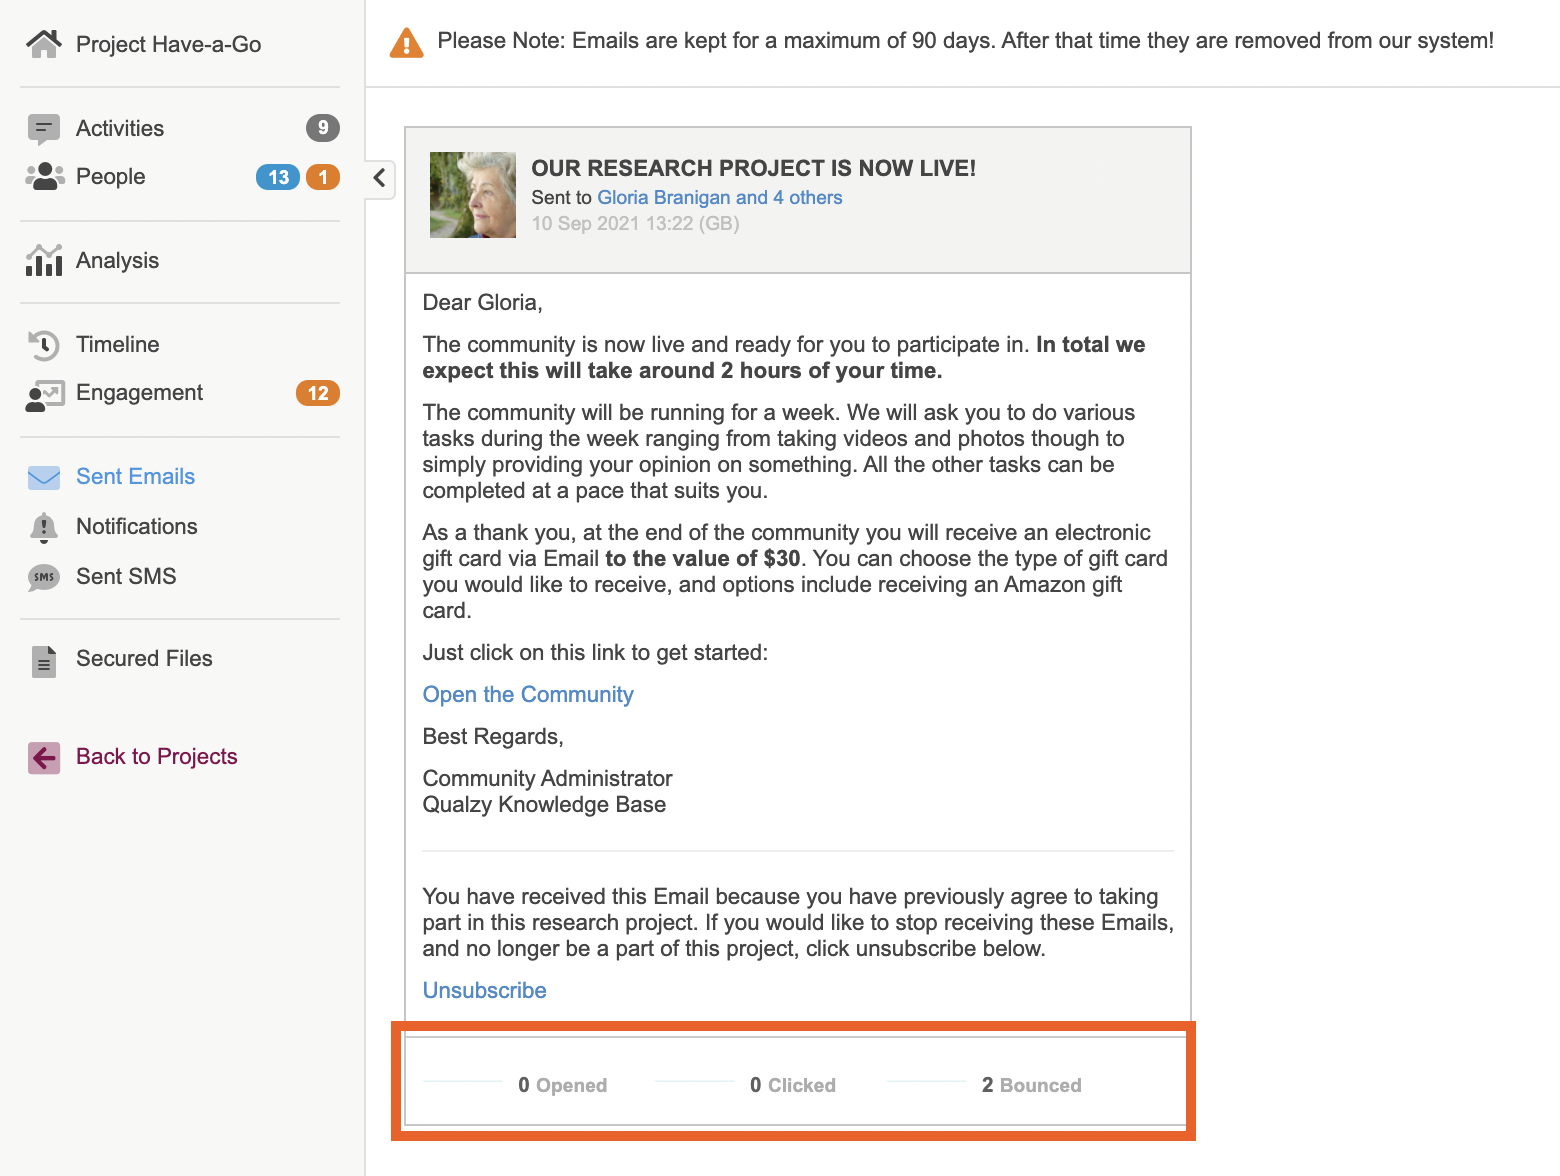
Task: Click the Secured Files document icon
Action: click(x=44, y=660)
